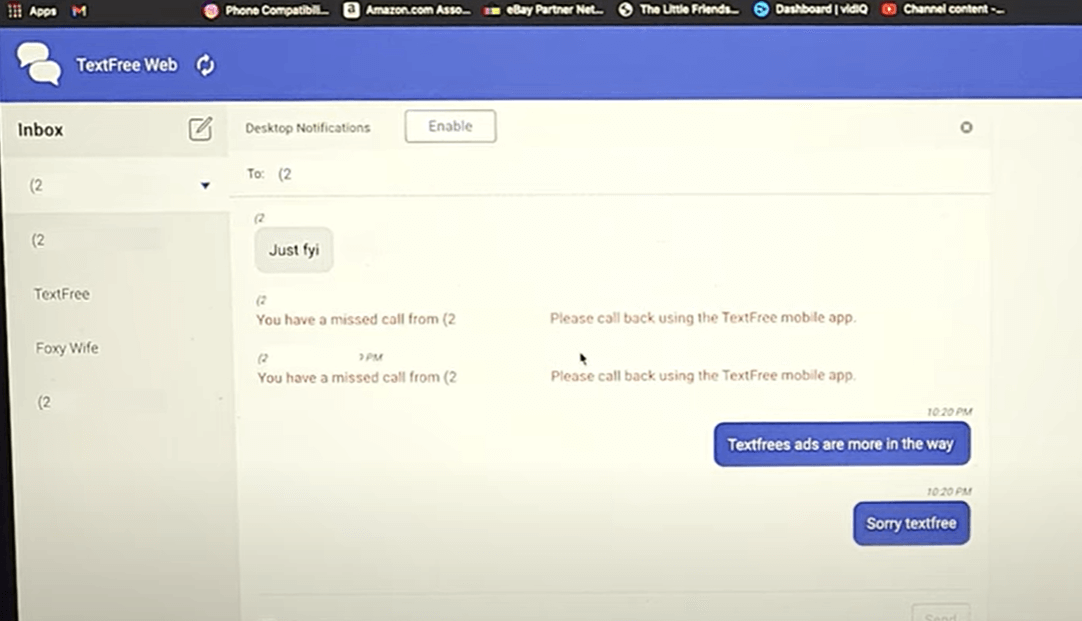
Task: Click the 'Just fyi' message bubble
Action: point(294,250)
